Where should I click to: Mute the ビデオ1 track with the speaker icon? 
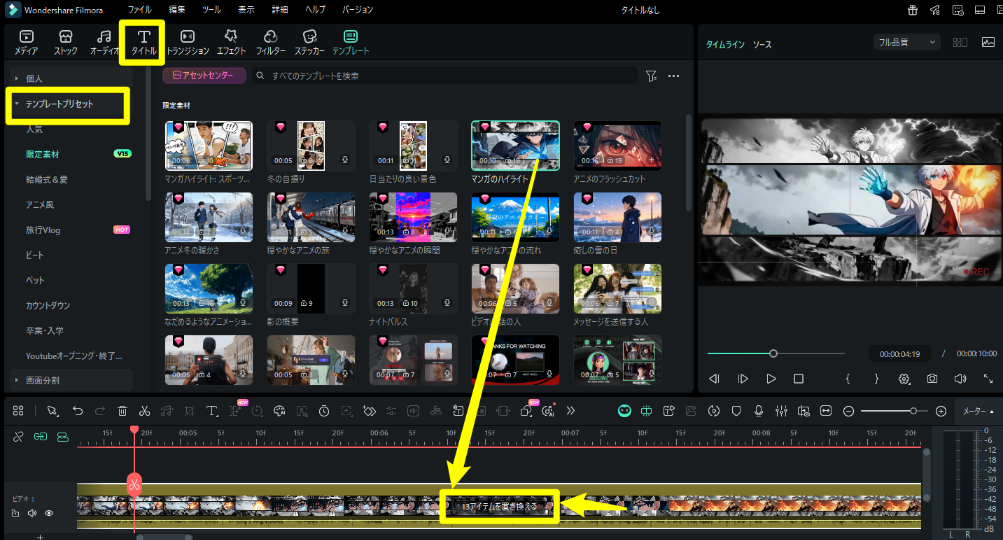click(32, 513)
